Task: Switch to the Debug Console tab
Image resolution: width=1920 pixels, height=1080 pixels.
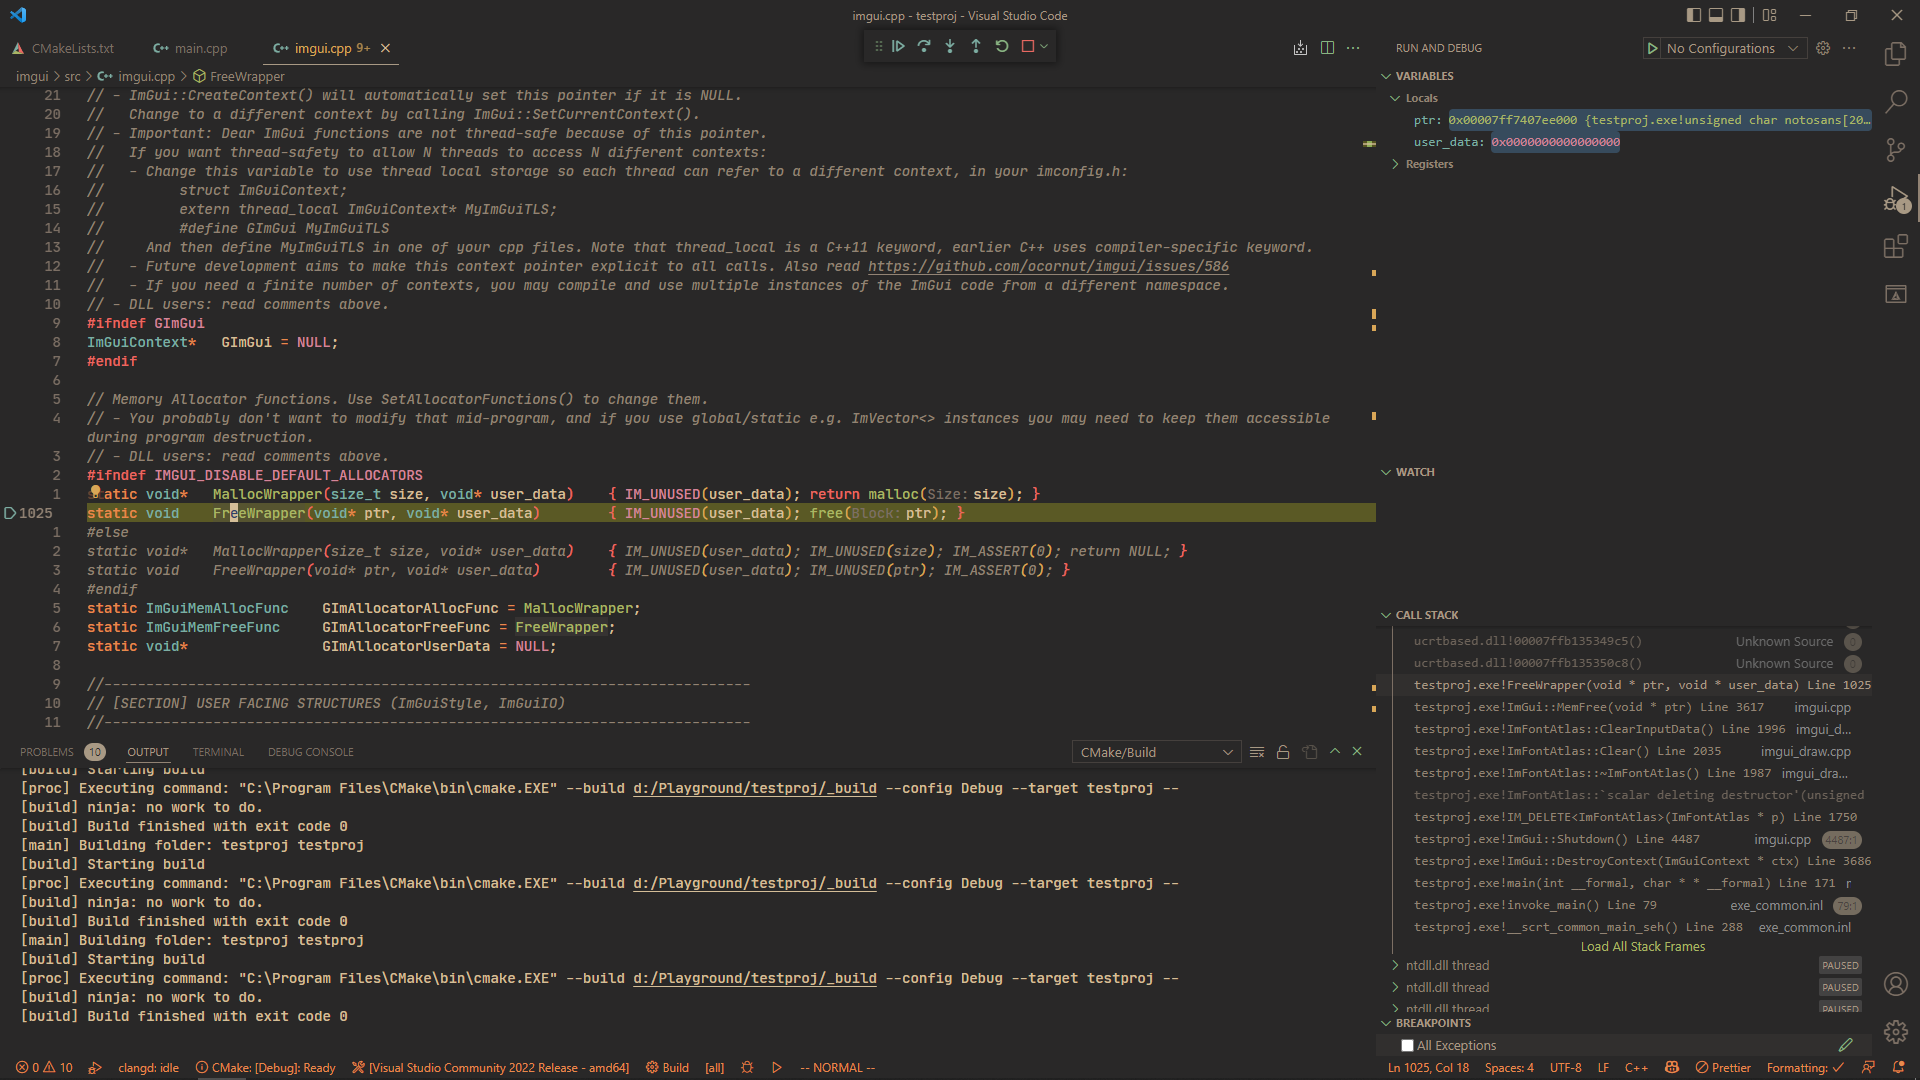Action: click(x=310, y=752)
